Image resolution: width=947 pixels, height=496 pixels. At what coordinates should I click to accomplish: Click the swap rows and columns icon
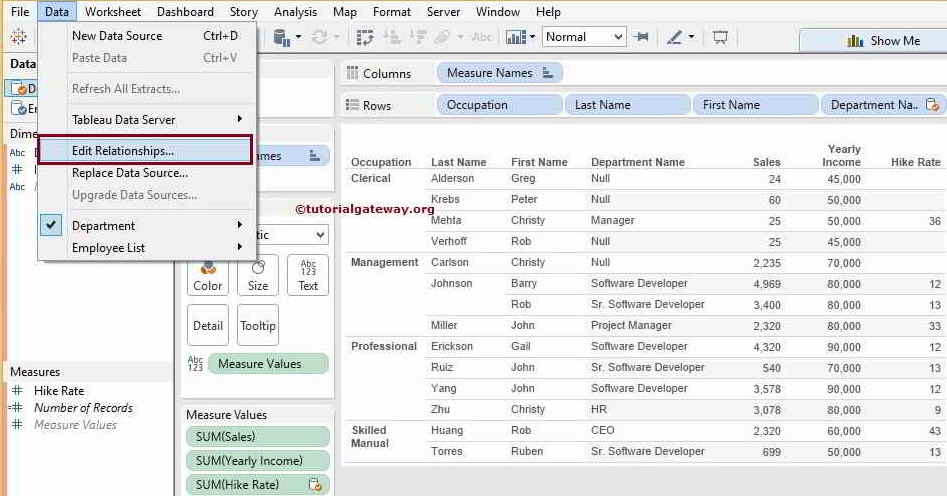coord(365,38)
